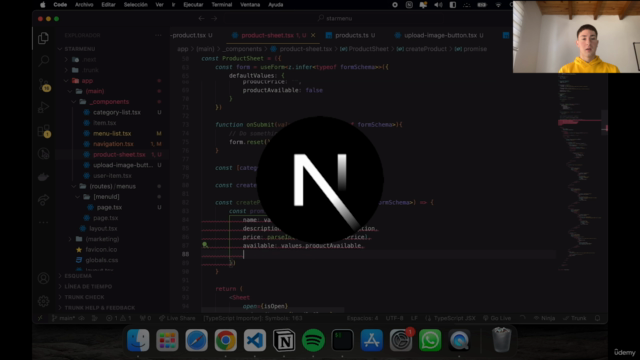Open Safari from the Dock
This screenshot has height=360, width=640.
196,340
